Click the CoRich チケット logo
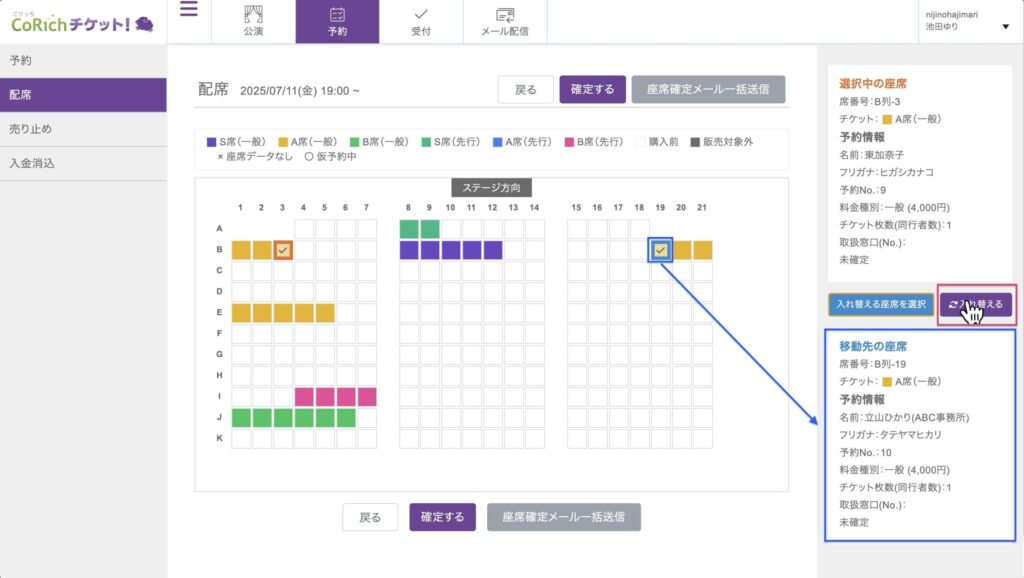 pyautogui.click(x=82, y=21)
